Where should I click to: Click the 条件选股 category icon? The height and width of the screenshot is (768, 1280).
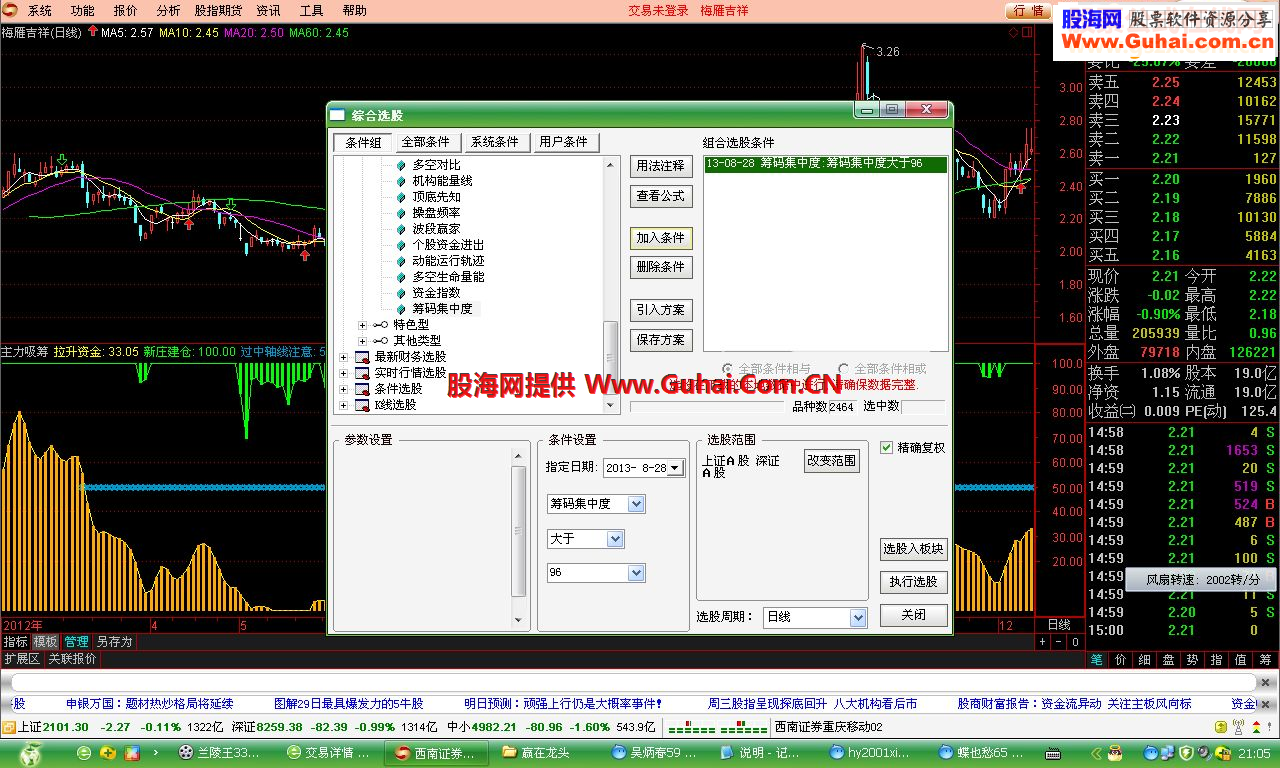click(362, 389)
